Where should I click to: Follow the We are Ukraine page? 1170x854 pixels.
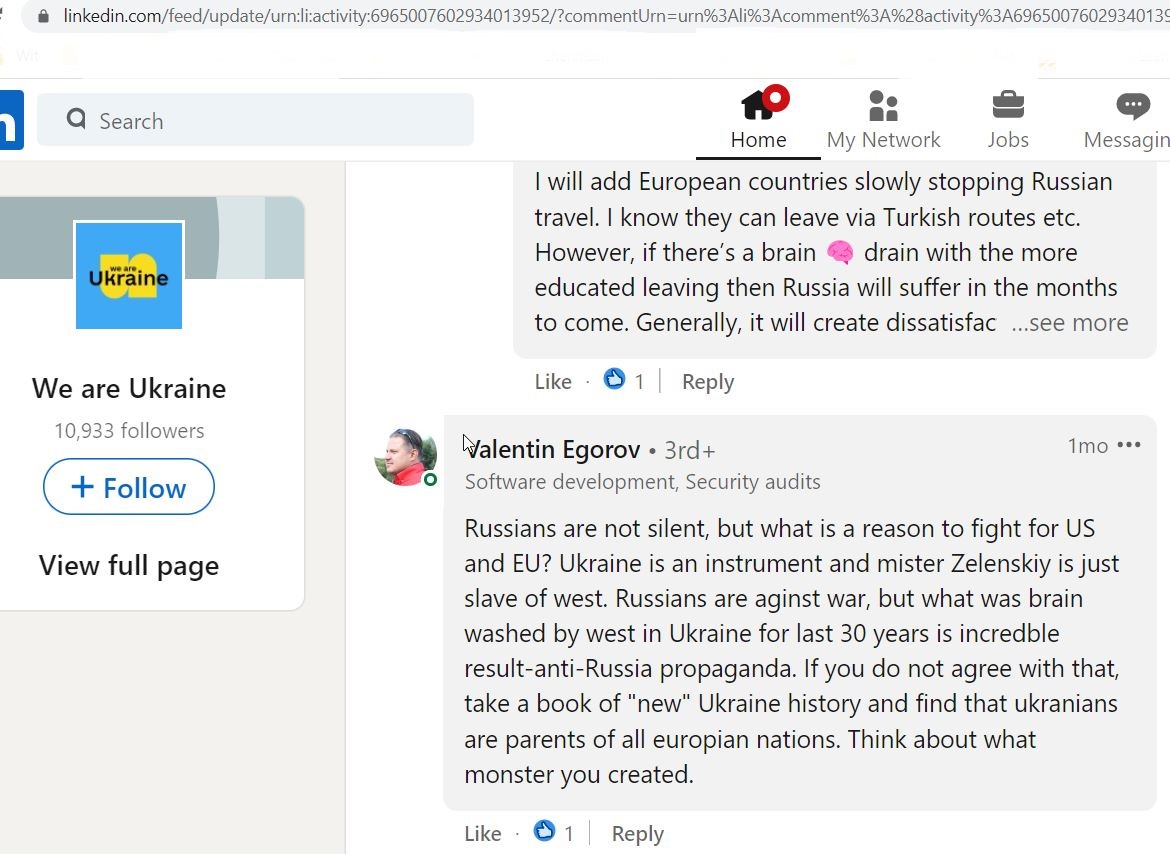pos(129,487)
